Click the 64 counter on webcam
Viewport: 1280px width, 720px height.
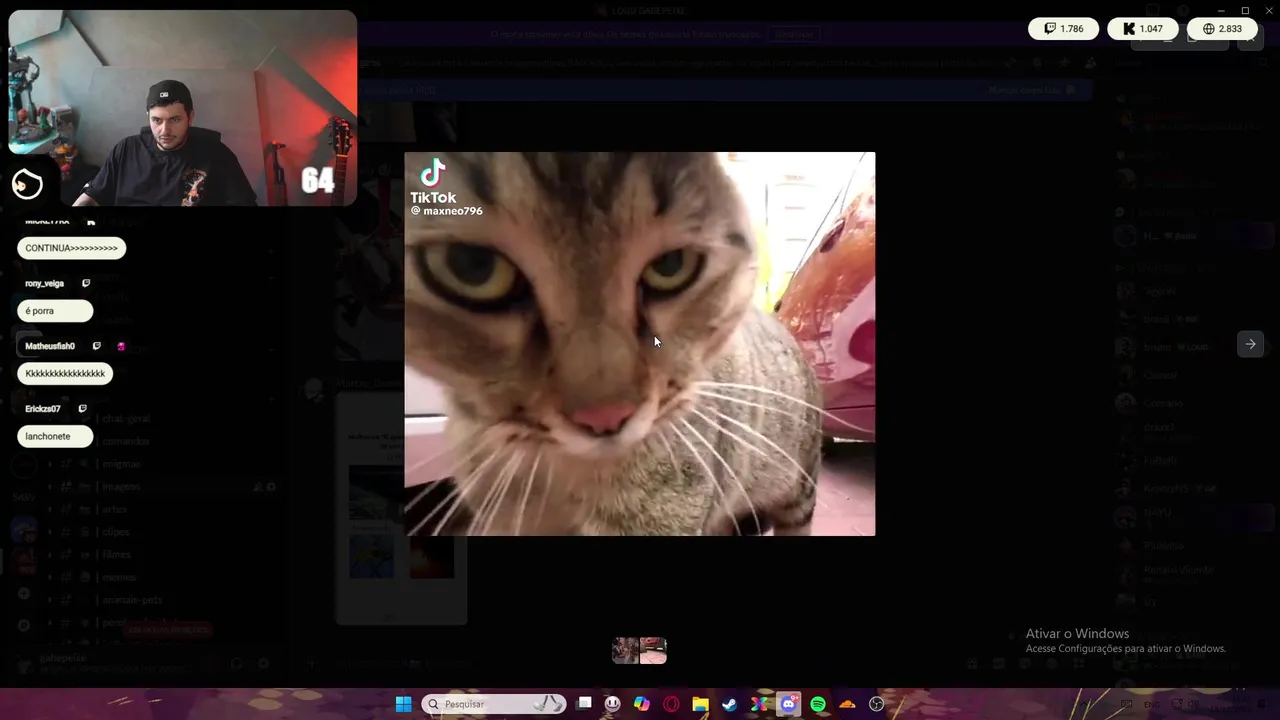(317, 180)
